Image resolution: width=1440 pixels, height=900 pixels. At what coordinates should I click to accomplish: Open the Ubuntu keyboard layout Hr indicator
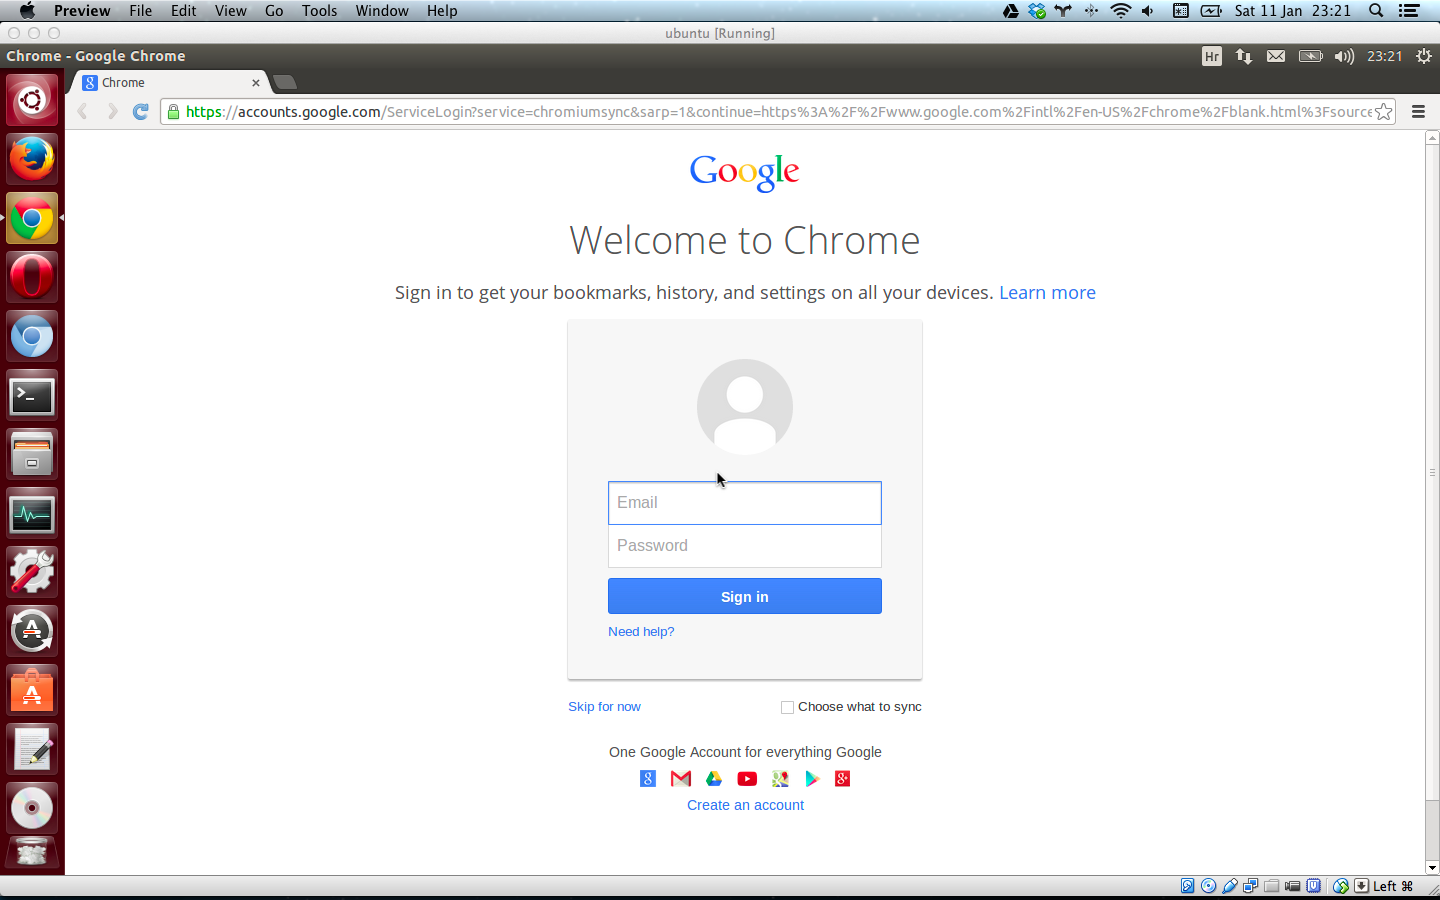coord(1212,57)
